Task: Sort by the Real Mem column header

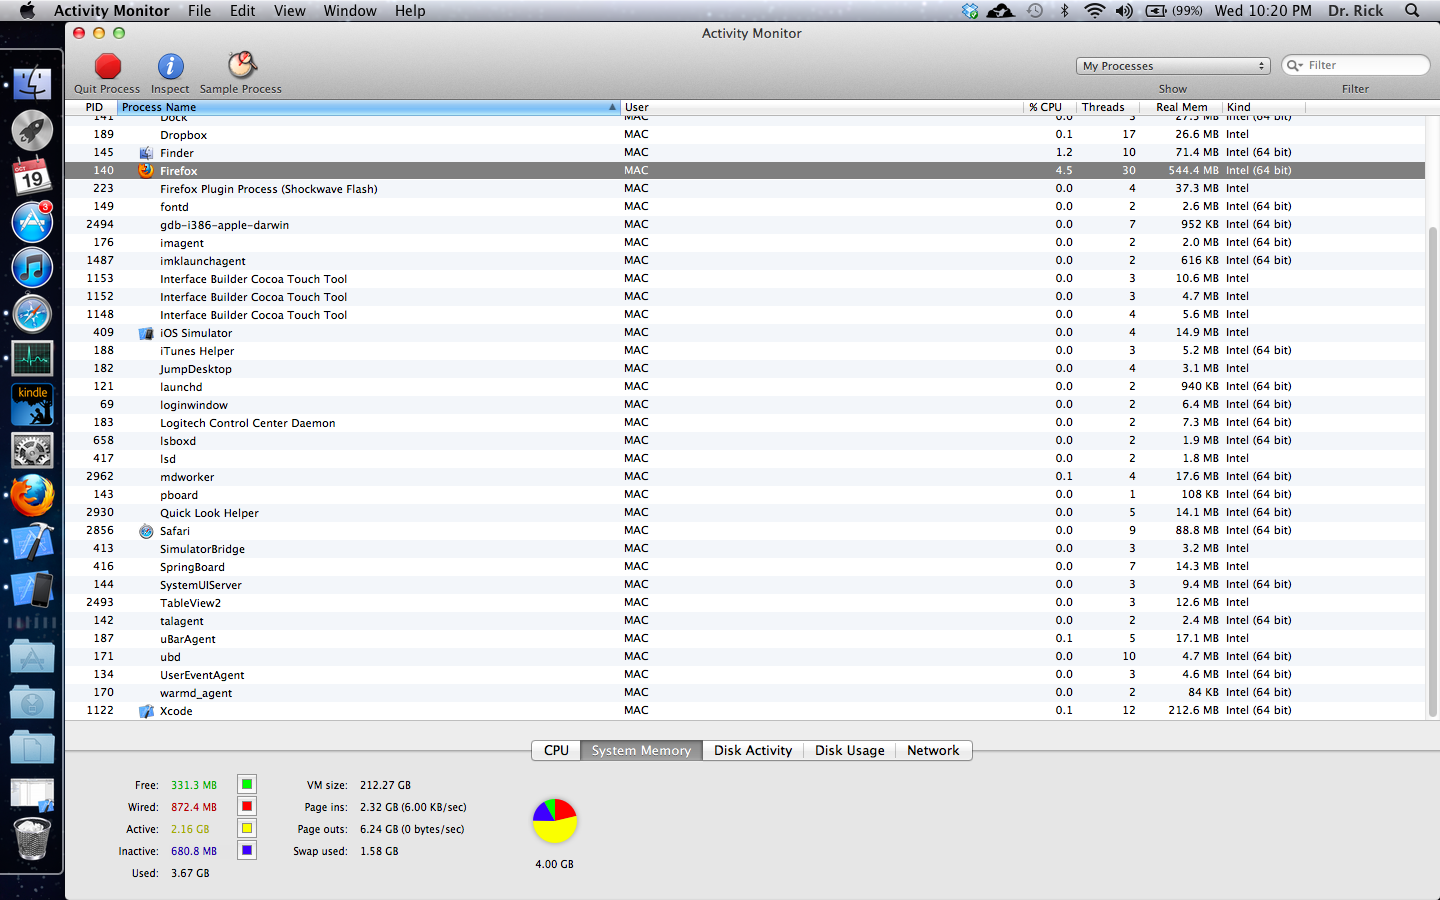Action: click(1181, 107)
